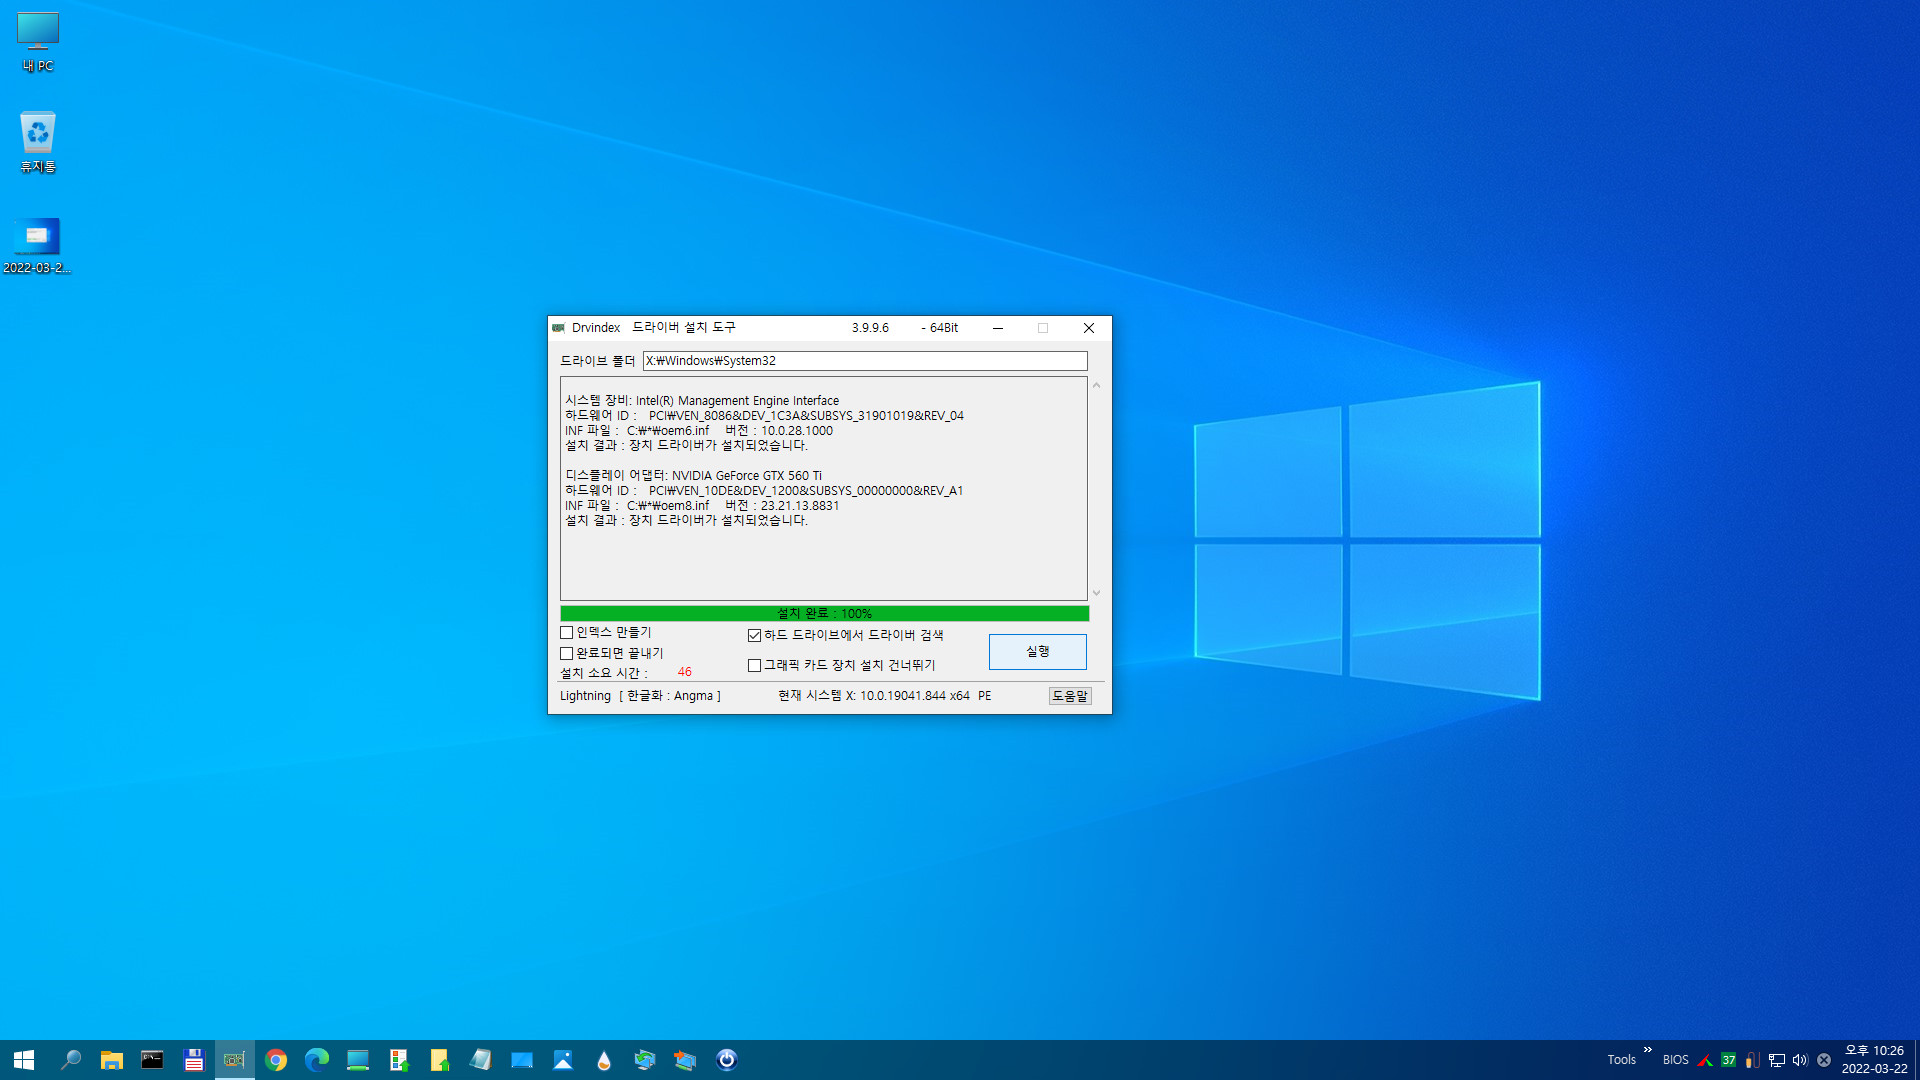
Task: Open the BIOS toolbar label in taskbar
Action: pos(1676,1060)
